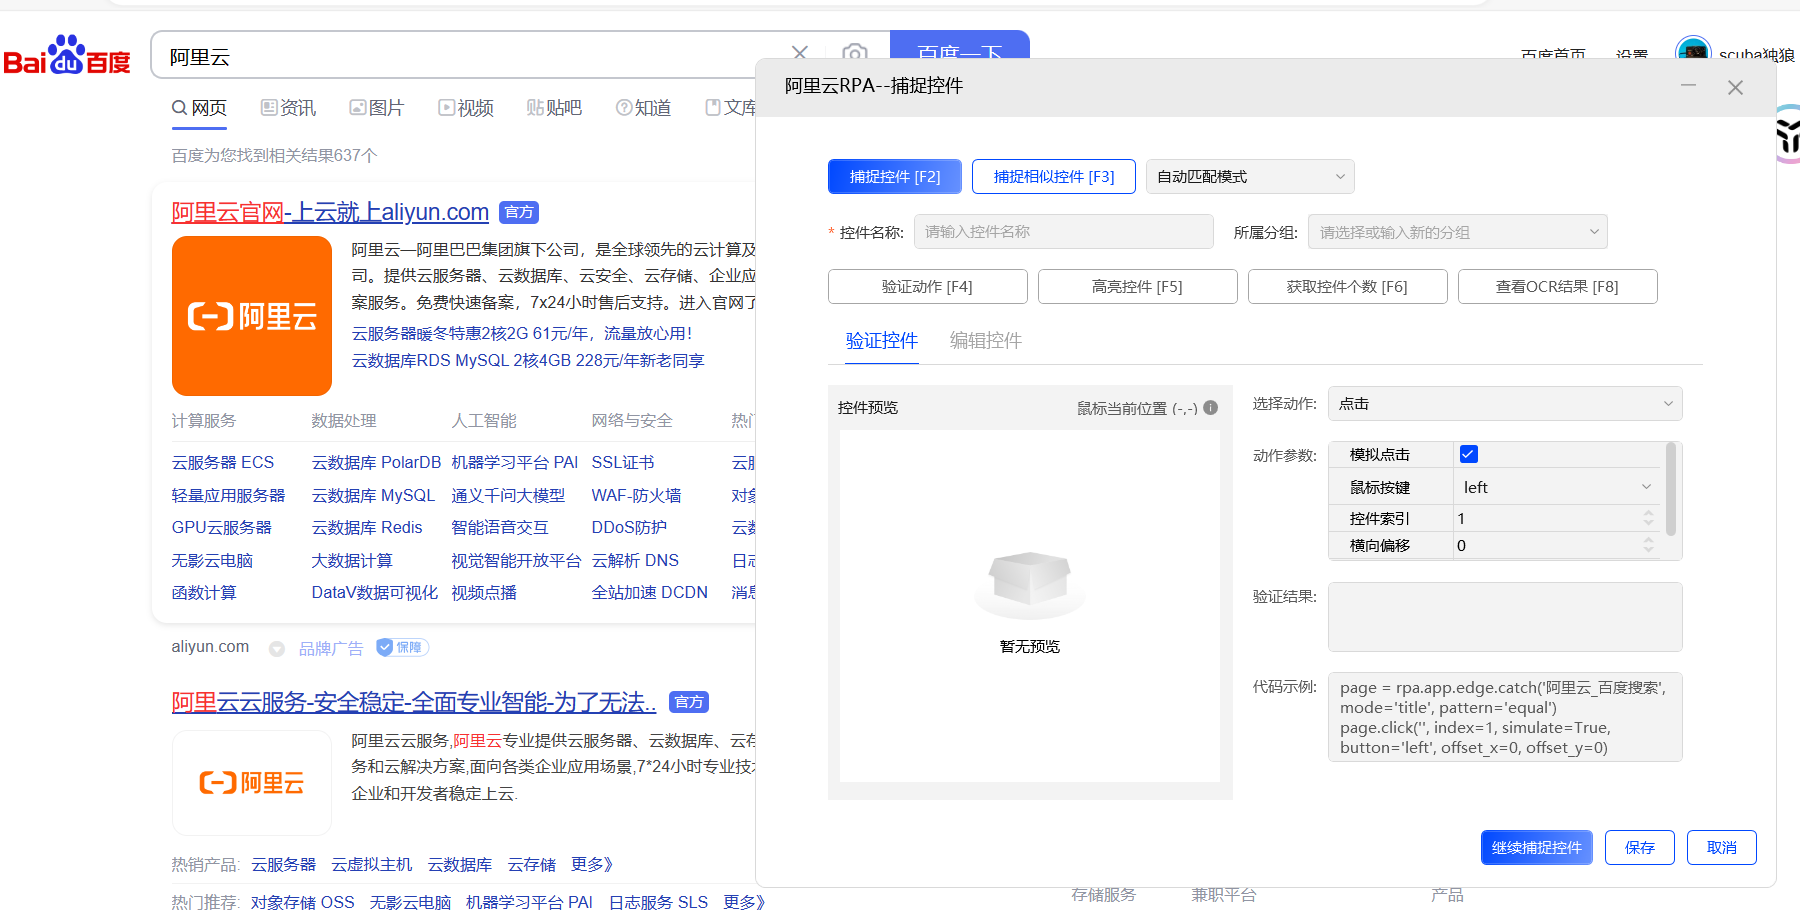Viewport: 1800px width, 919px height.
Task: Open the 贴吧 tab in Baidu
Action: coord(554,108)
